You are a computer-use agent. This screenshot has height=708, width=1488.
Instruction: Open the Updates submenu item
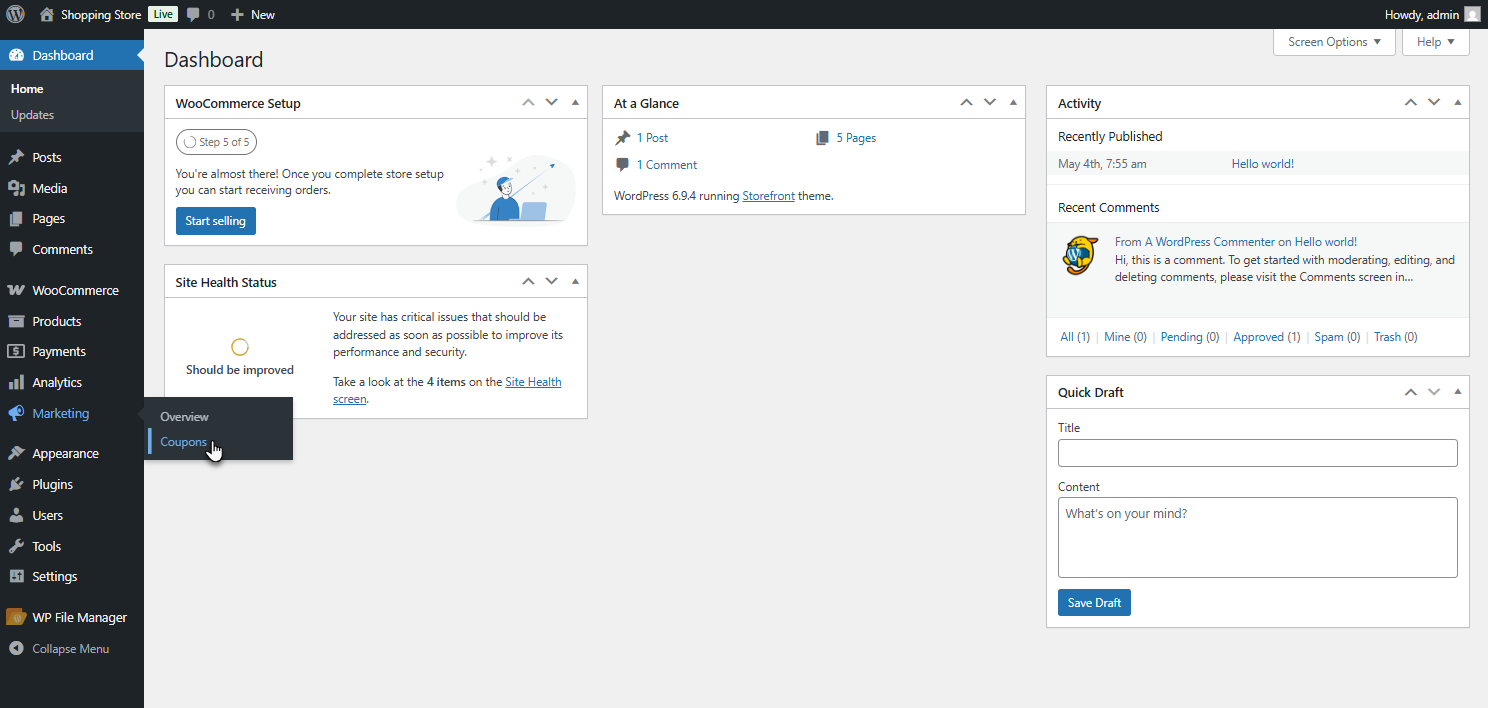click(32, 115)
